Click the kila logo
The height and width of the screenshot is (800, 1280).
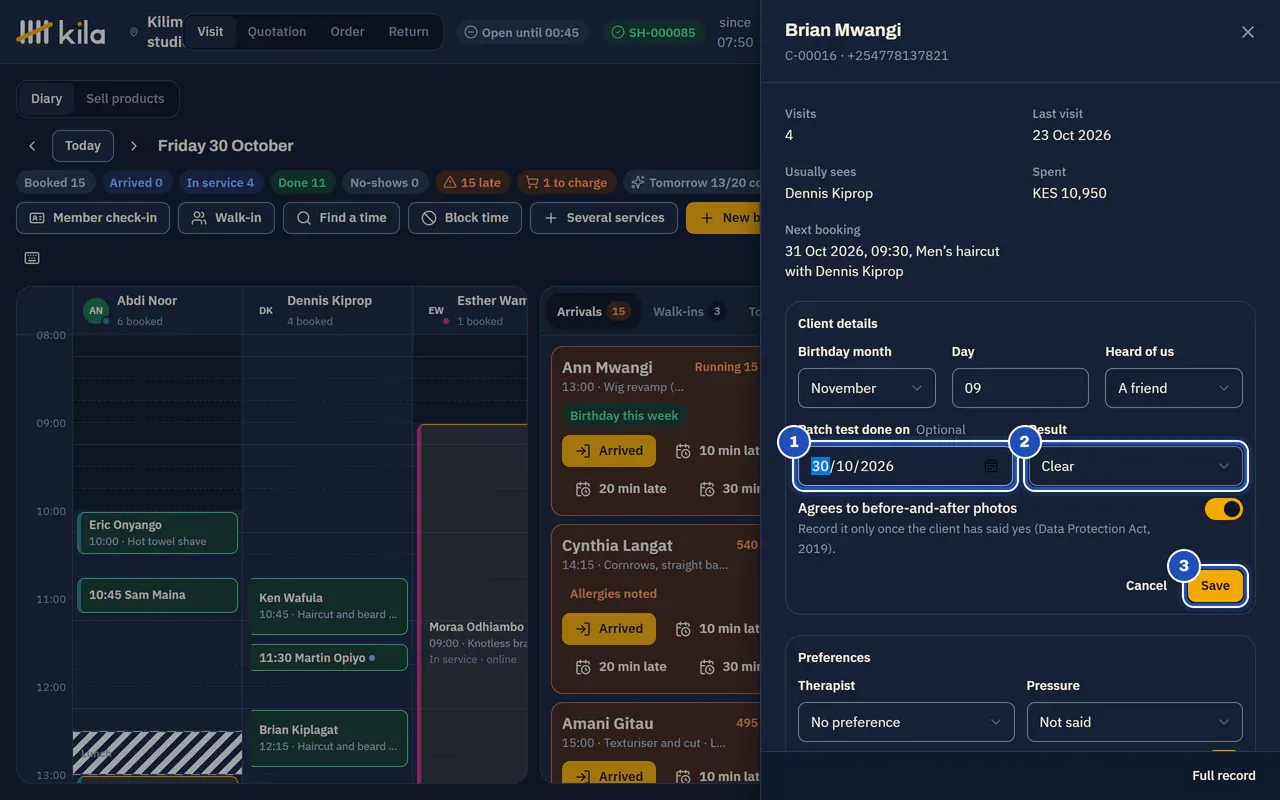(x=61, y=32)
